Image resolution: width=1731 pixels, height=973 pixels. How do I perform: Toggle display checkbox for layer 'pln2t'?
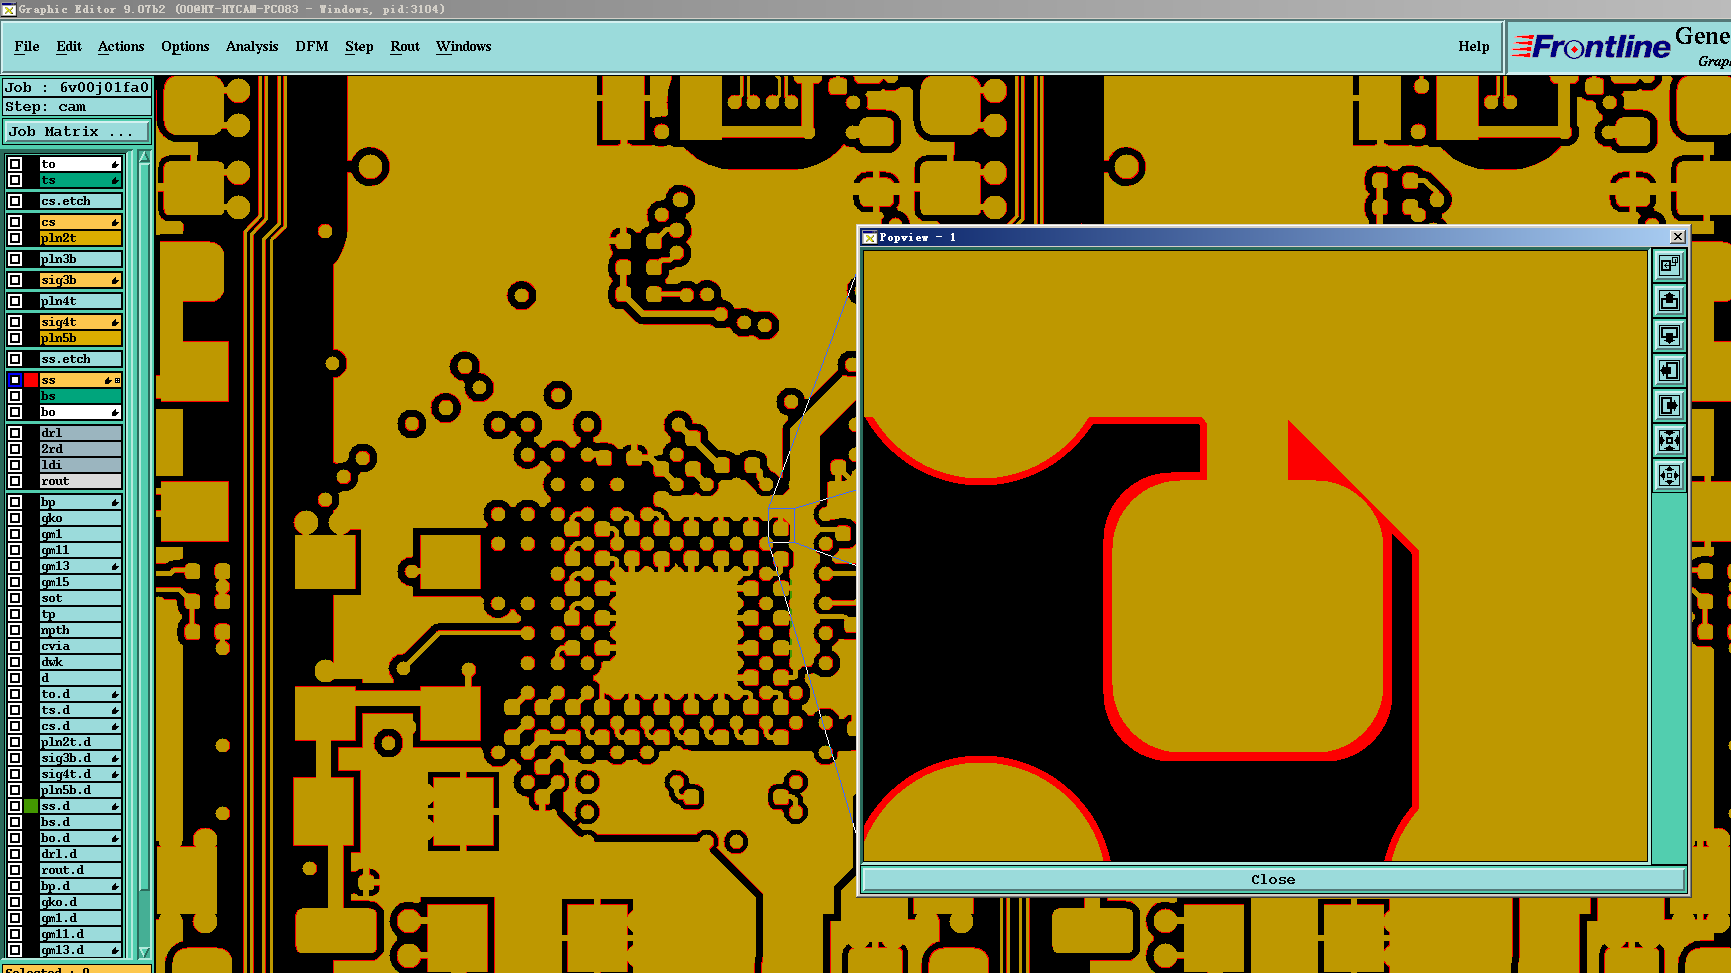point(15,238)
